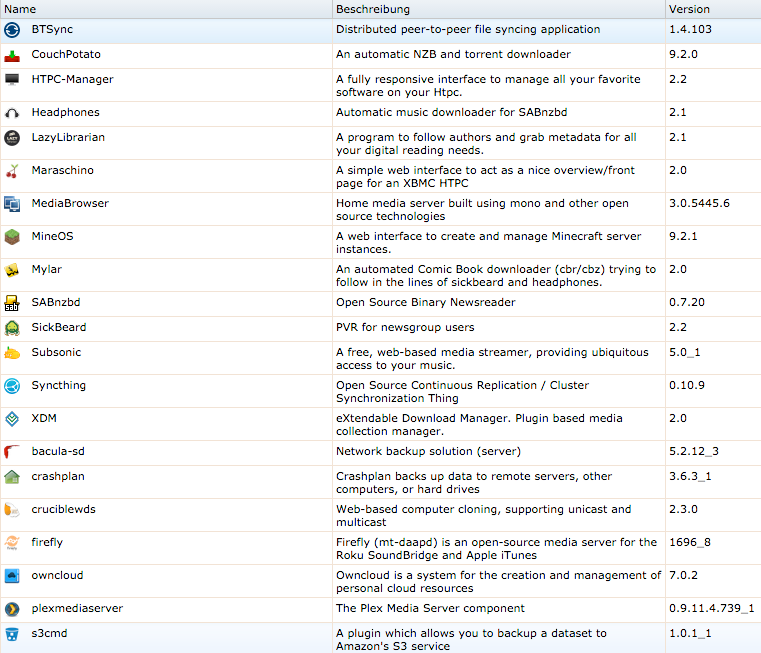Click the owncloud plugin icon
This screenshot has height=653, width=761.
point(12,576)
